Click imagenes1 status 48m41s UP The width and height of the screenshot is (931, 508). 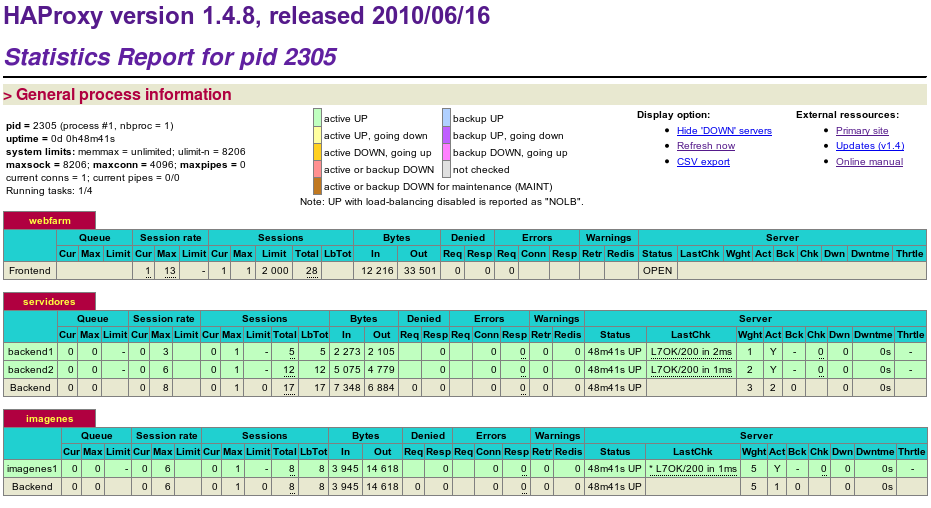[615, 469]
